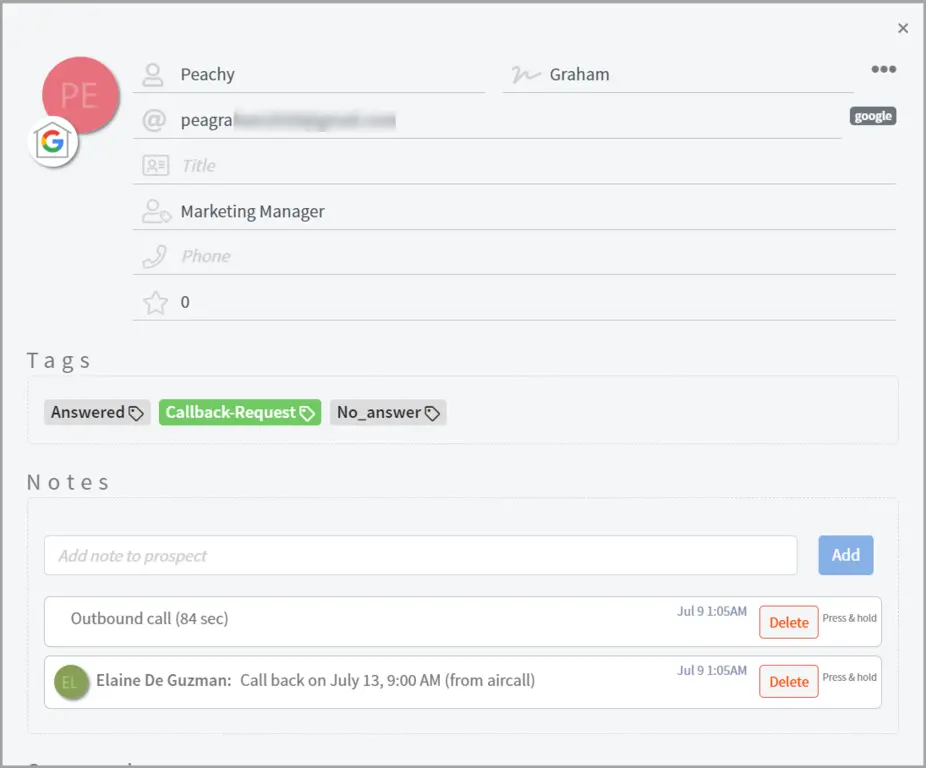Click the @ email icon
926x768 pixels.
(x=154, y=120)
